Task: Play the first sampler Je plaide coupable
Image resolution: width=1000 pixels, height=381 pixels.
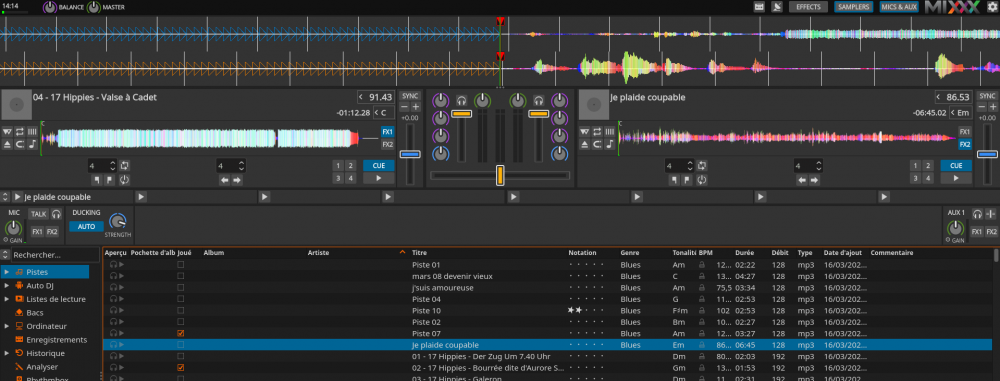Action: [x=18, y=197]
